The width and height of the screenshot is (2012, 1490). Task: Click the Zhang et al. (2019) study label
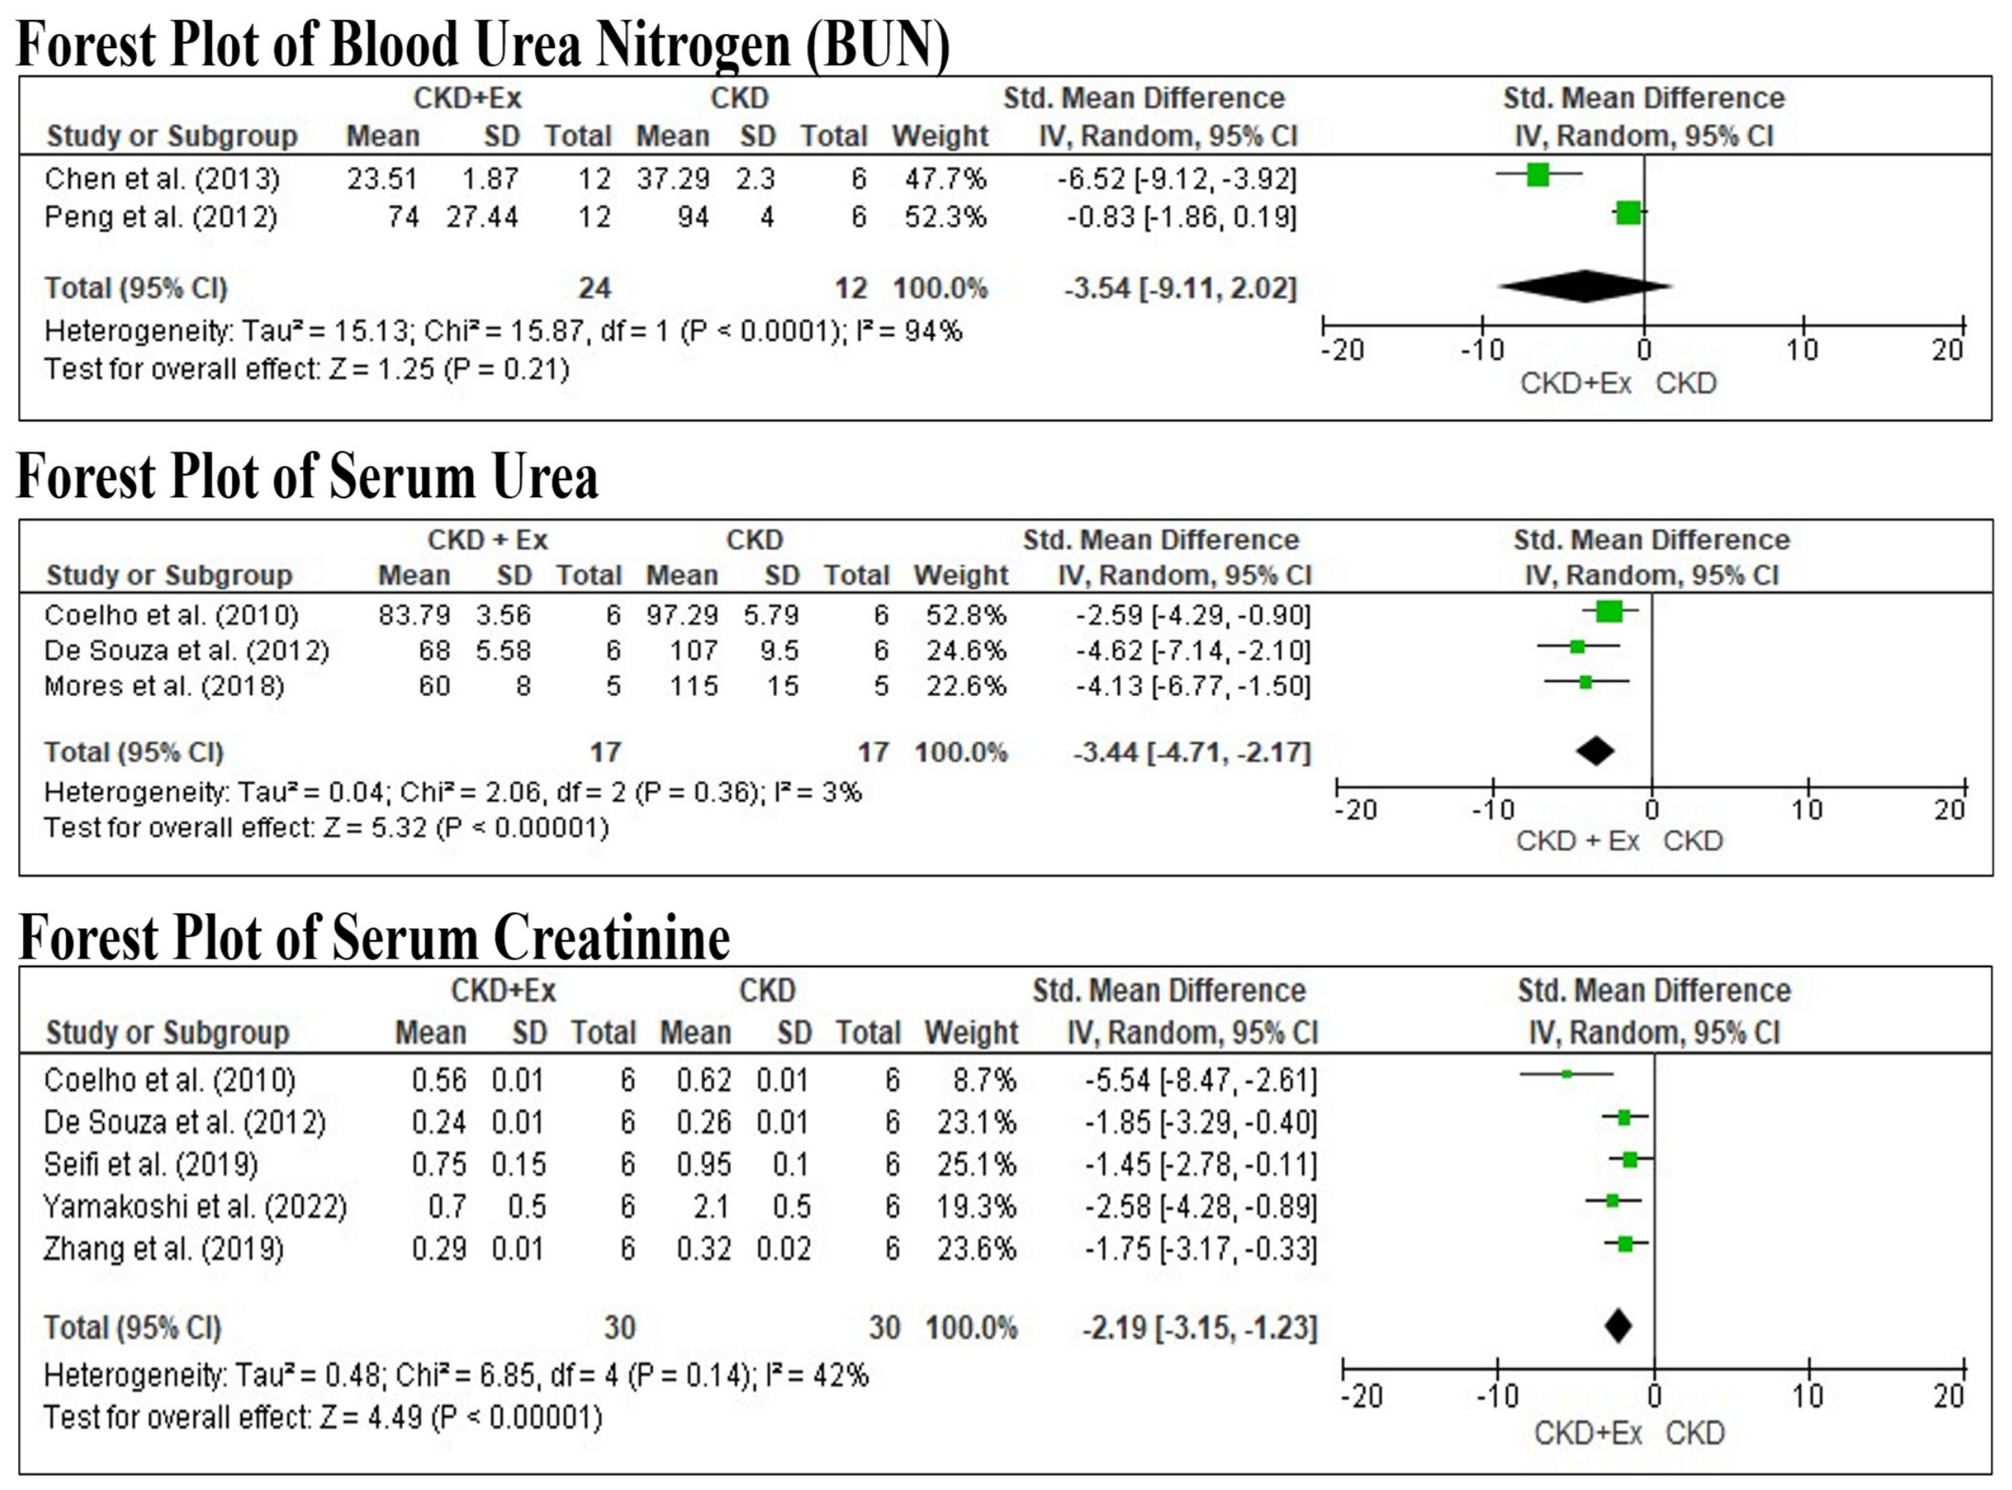pyautogui.click(x=164, y=1249)
